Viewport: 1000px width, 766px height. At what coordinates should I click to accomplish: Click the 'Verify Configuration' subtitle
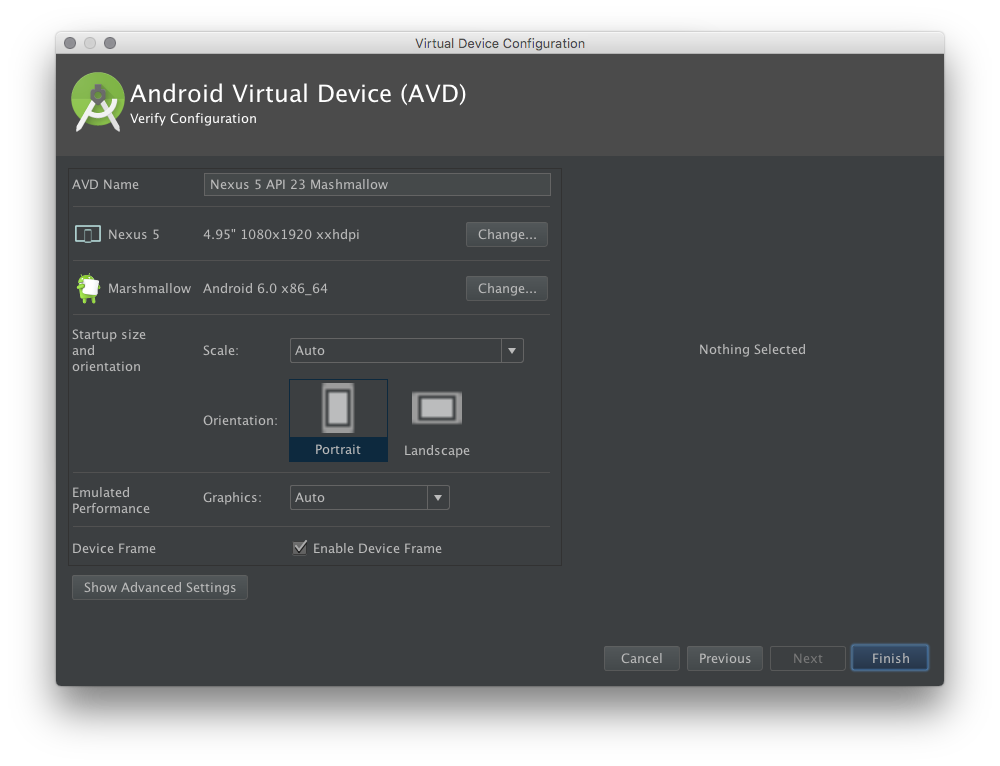(193, 119)
